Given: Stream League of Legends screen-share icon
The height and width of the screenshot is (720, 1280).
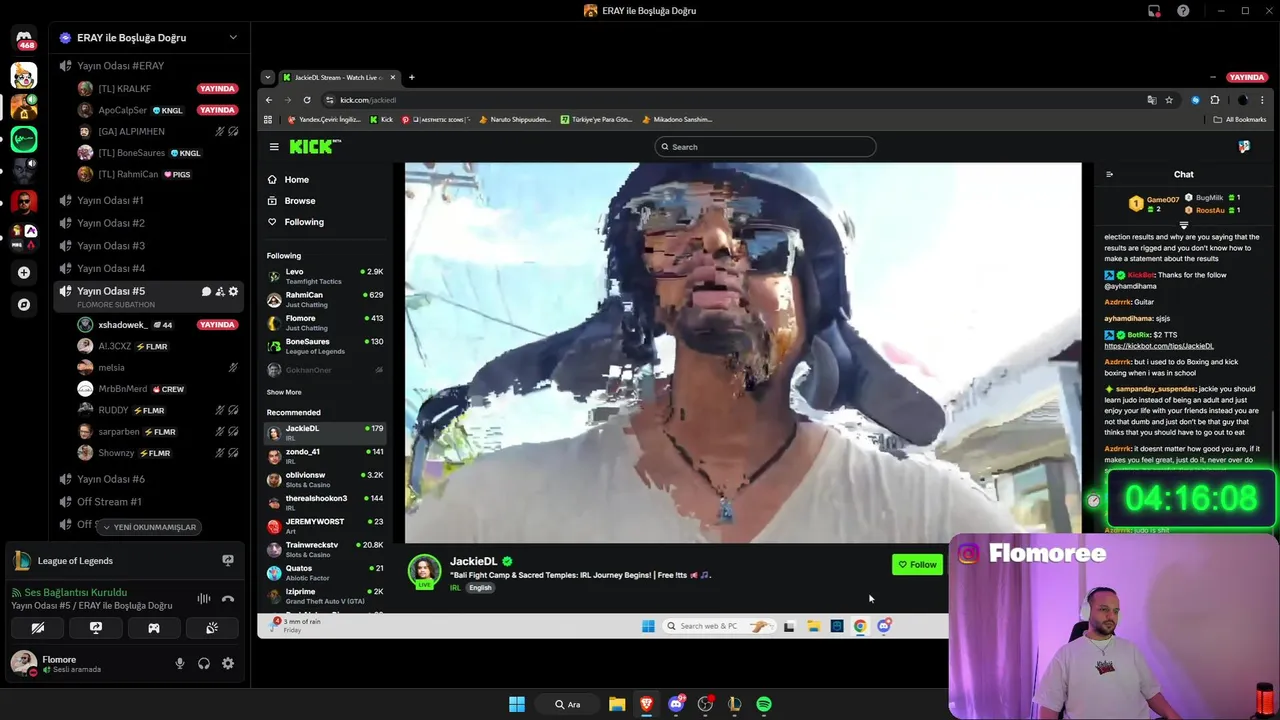Looking at the screenshot, I should click(x=228, y=561).
